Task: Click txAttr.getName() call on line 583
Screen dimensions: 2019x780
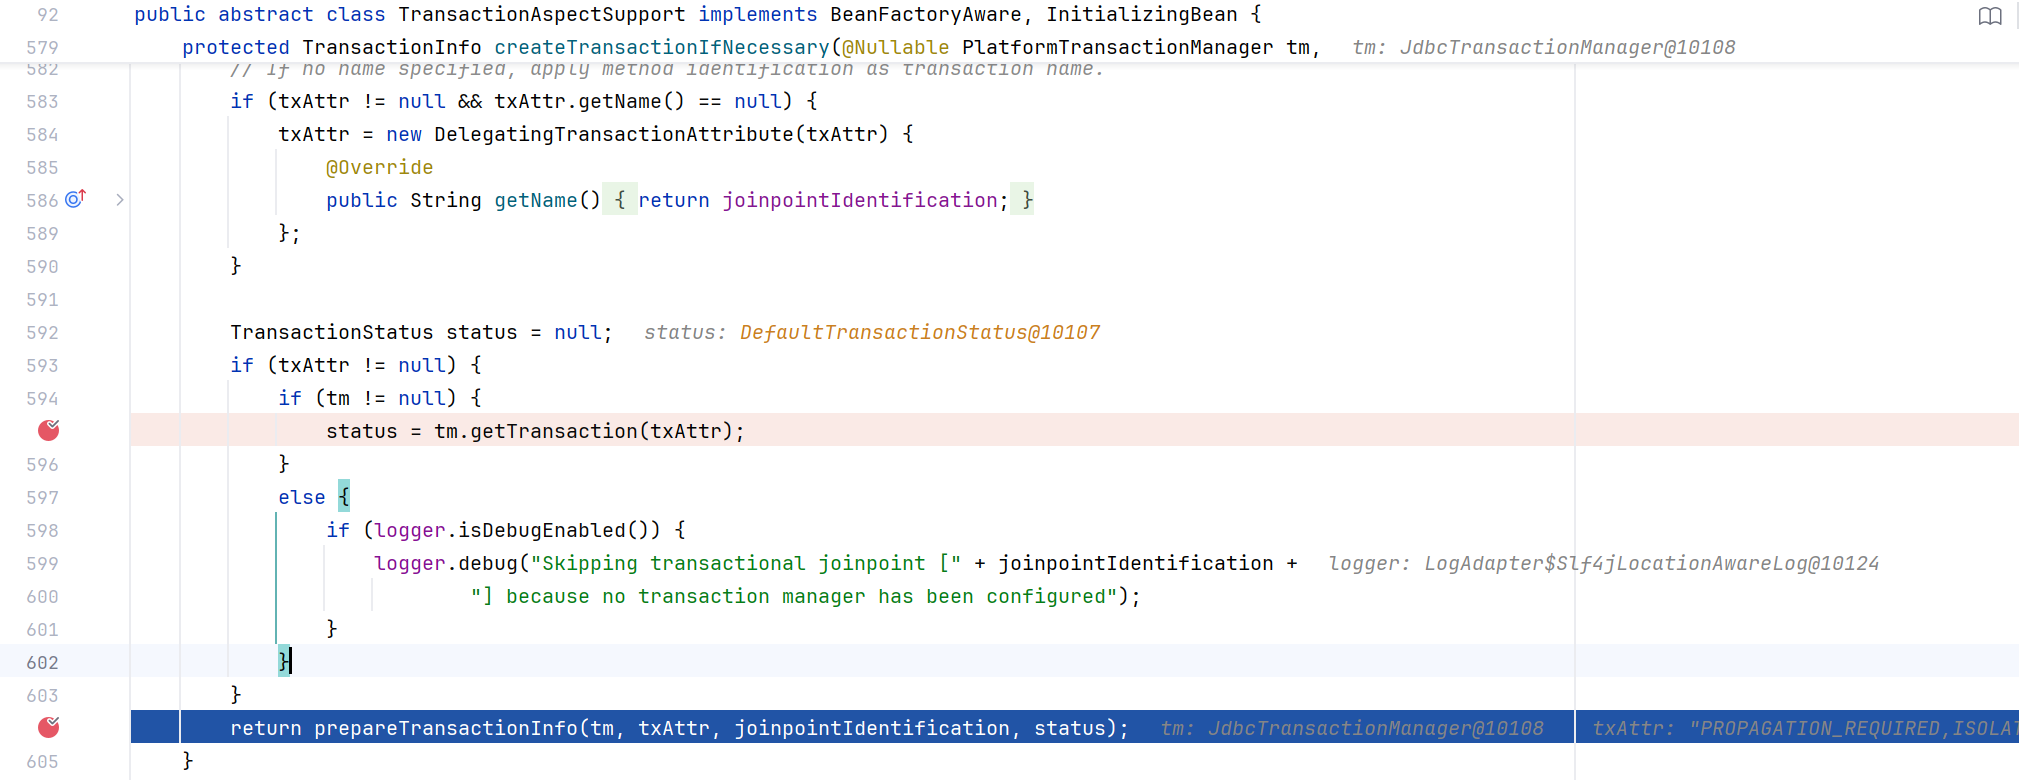Action: (x=590, y=101)
